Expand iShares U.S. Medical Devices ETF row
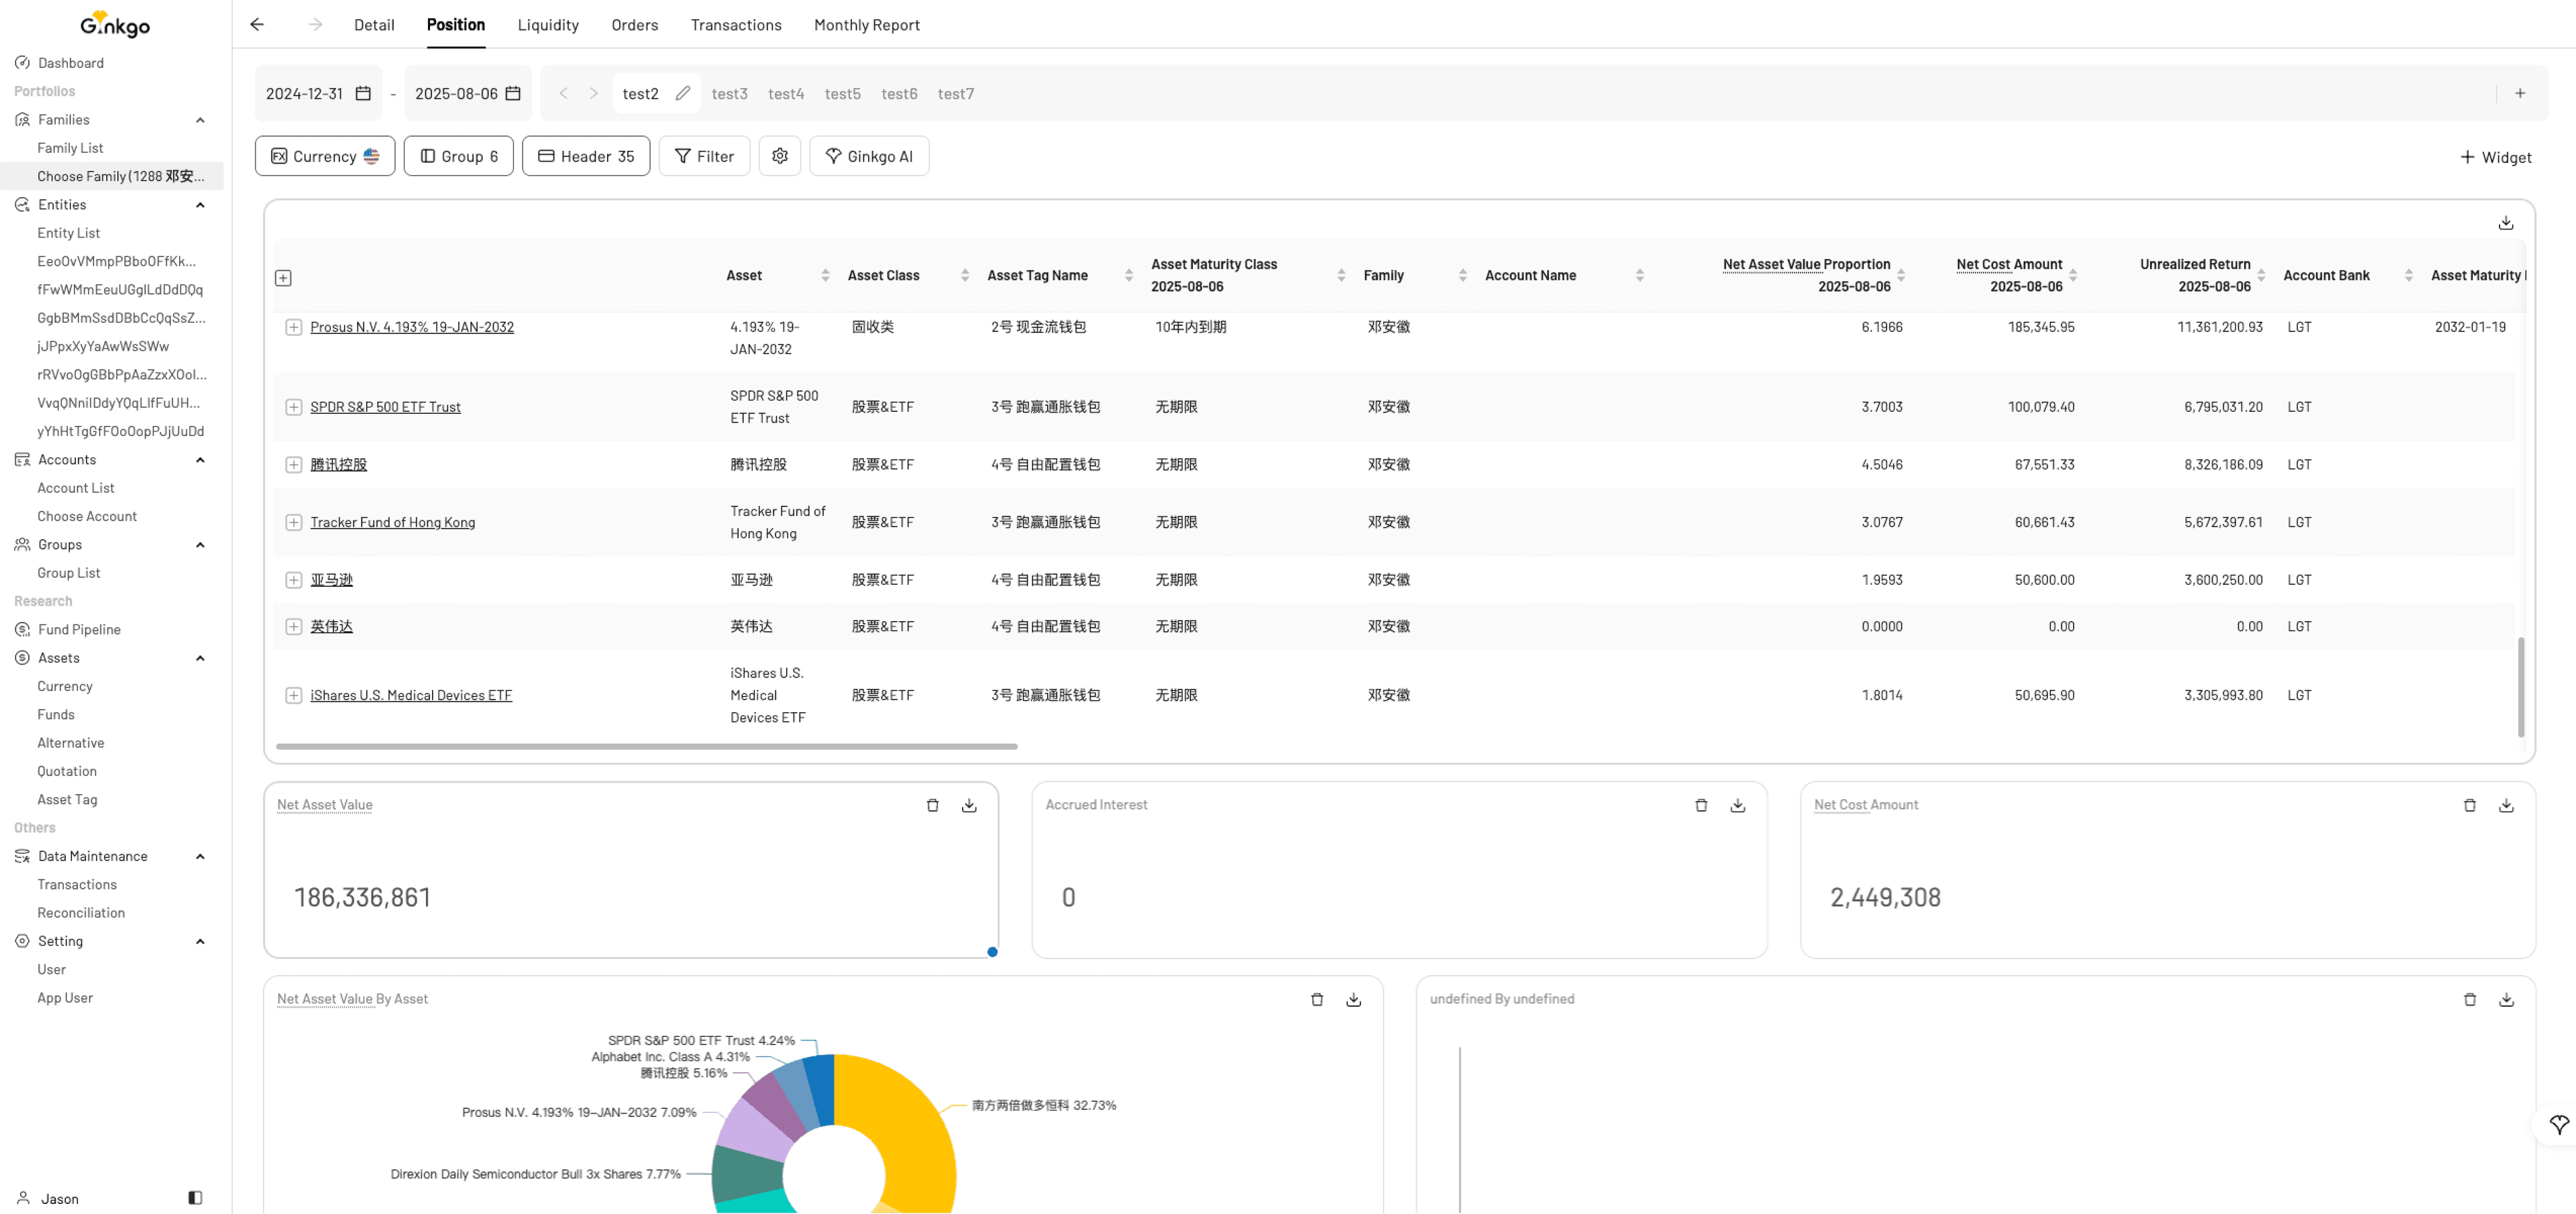 (294, 696)
